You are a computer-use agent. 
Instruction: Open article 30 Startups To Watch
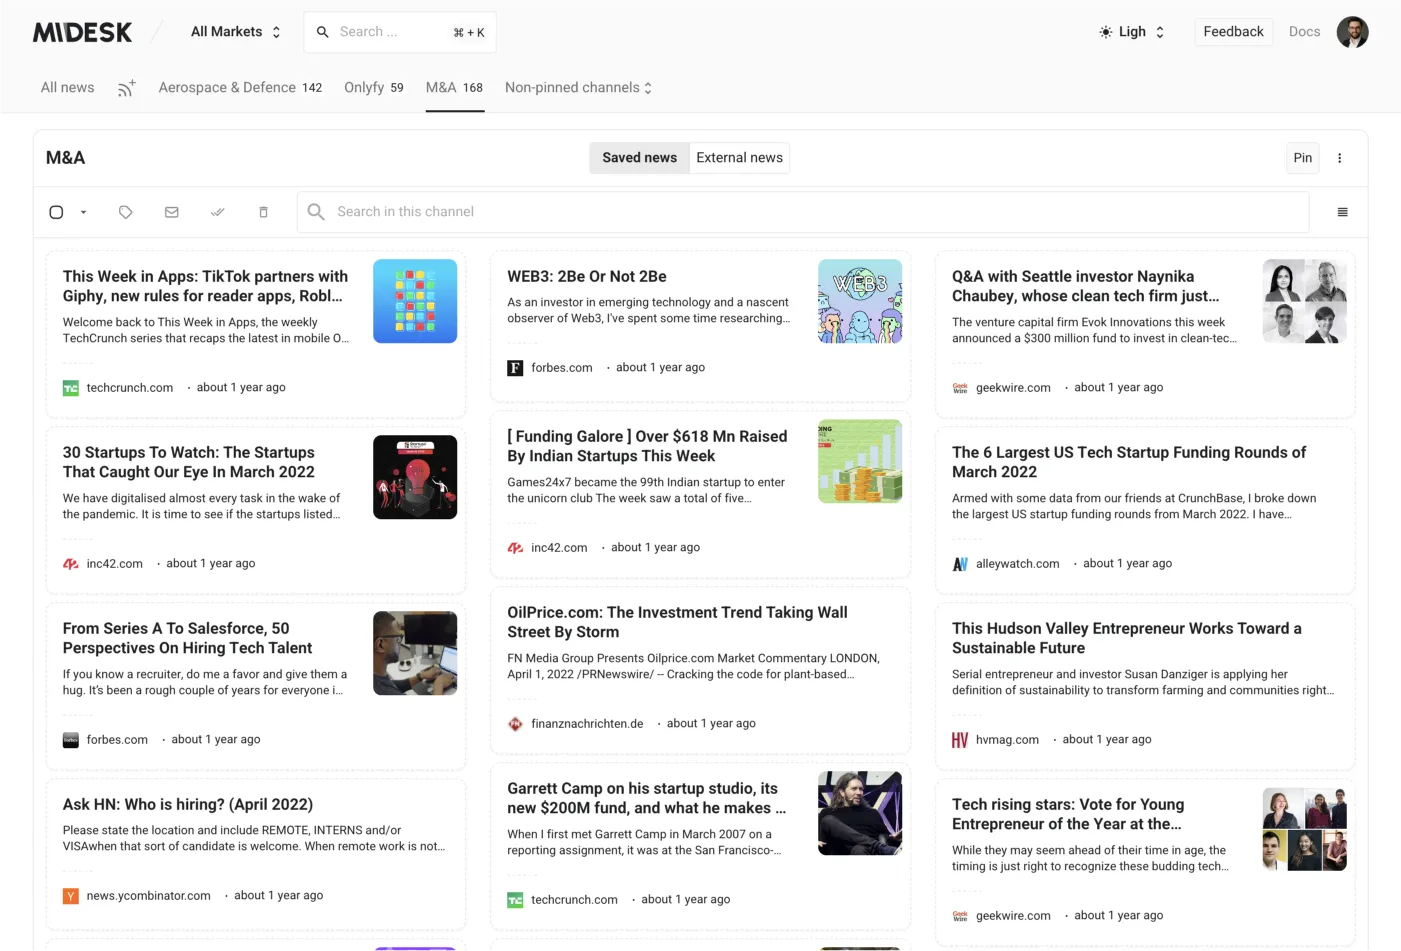pos(189,462)
